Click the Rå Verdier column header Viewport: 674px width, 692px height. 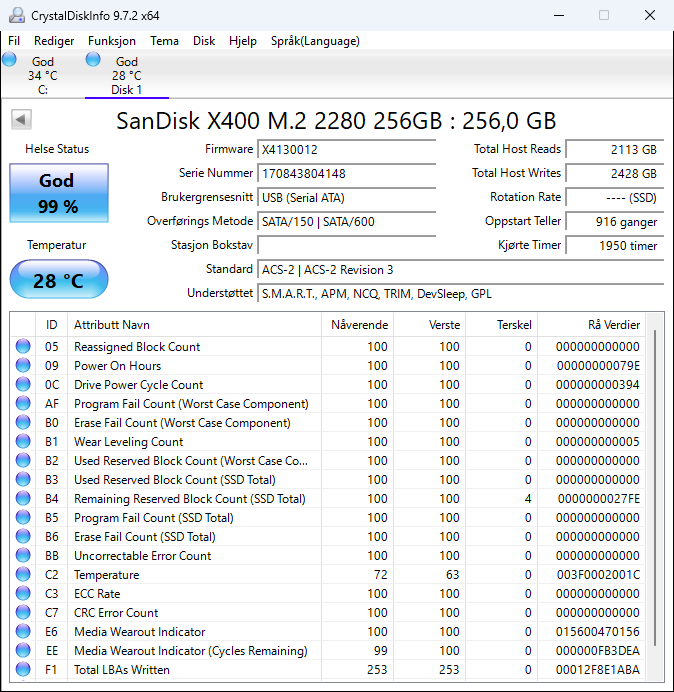tap(591, 325)
